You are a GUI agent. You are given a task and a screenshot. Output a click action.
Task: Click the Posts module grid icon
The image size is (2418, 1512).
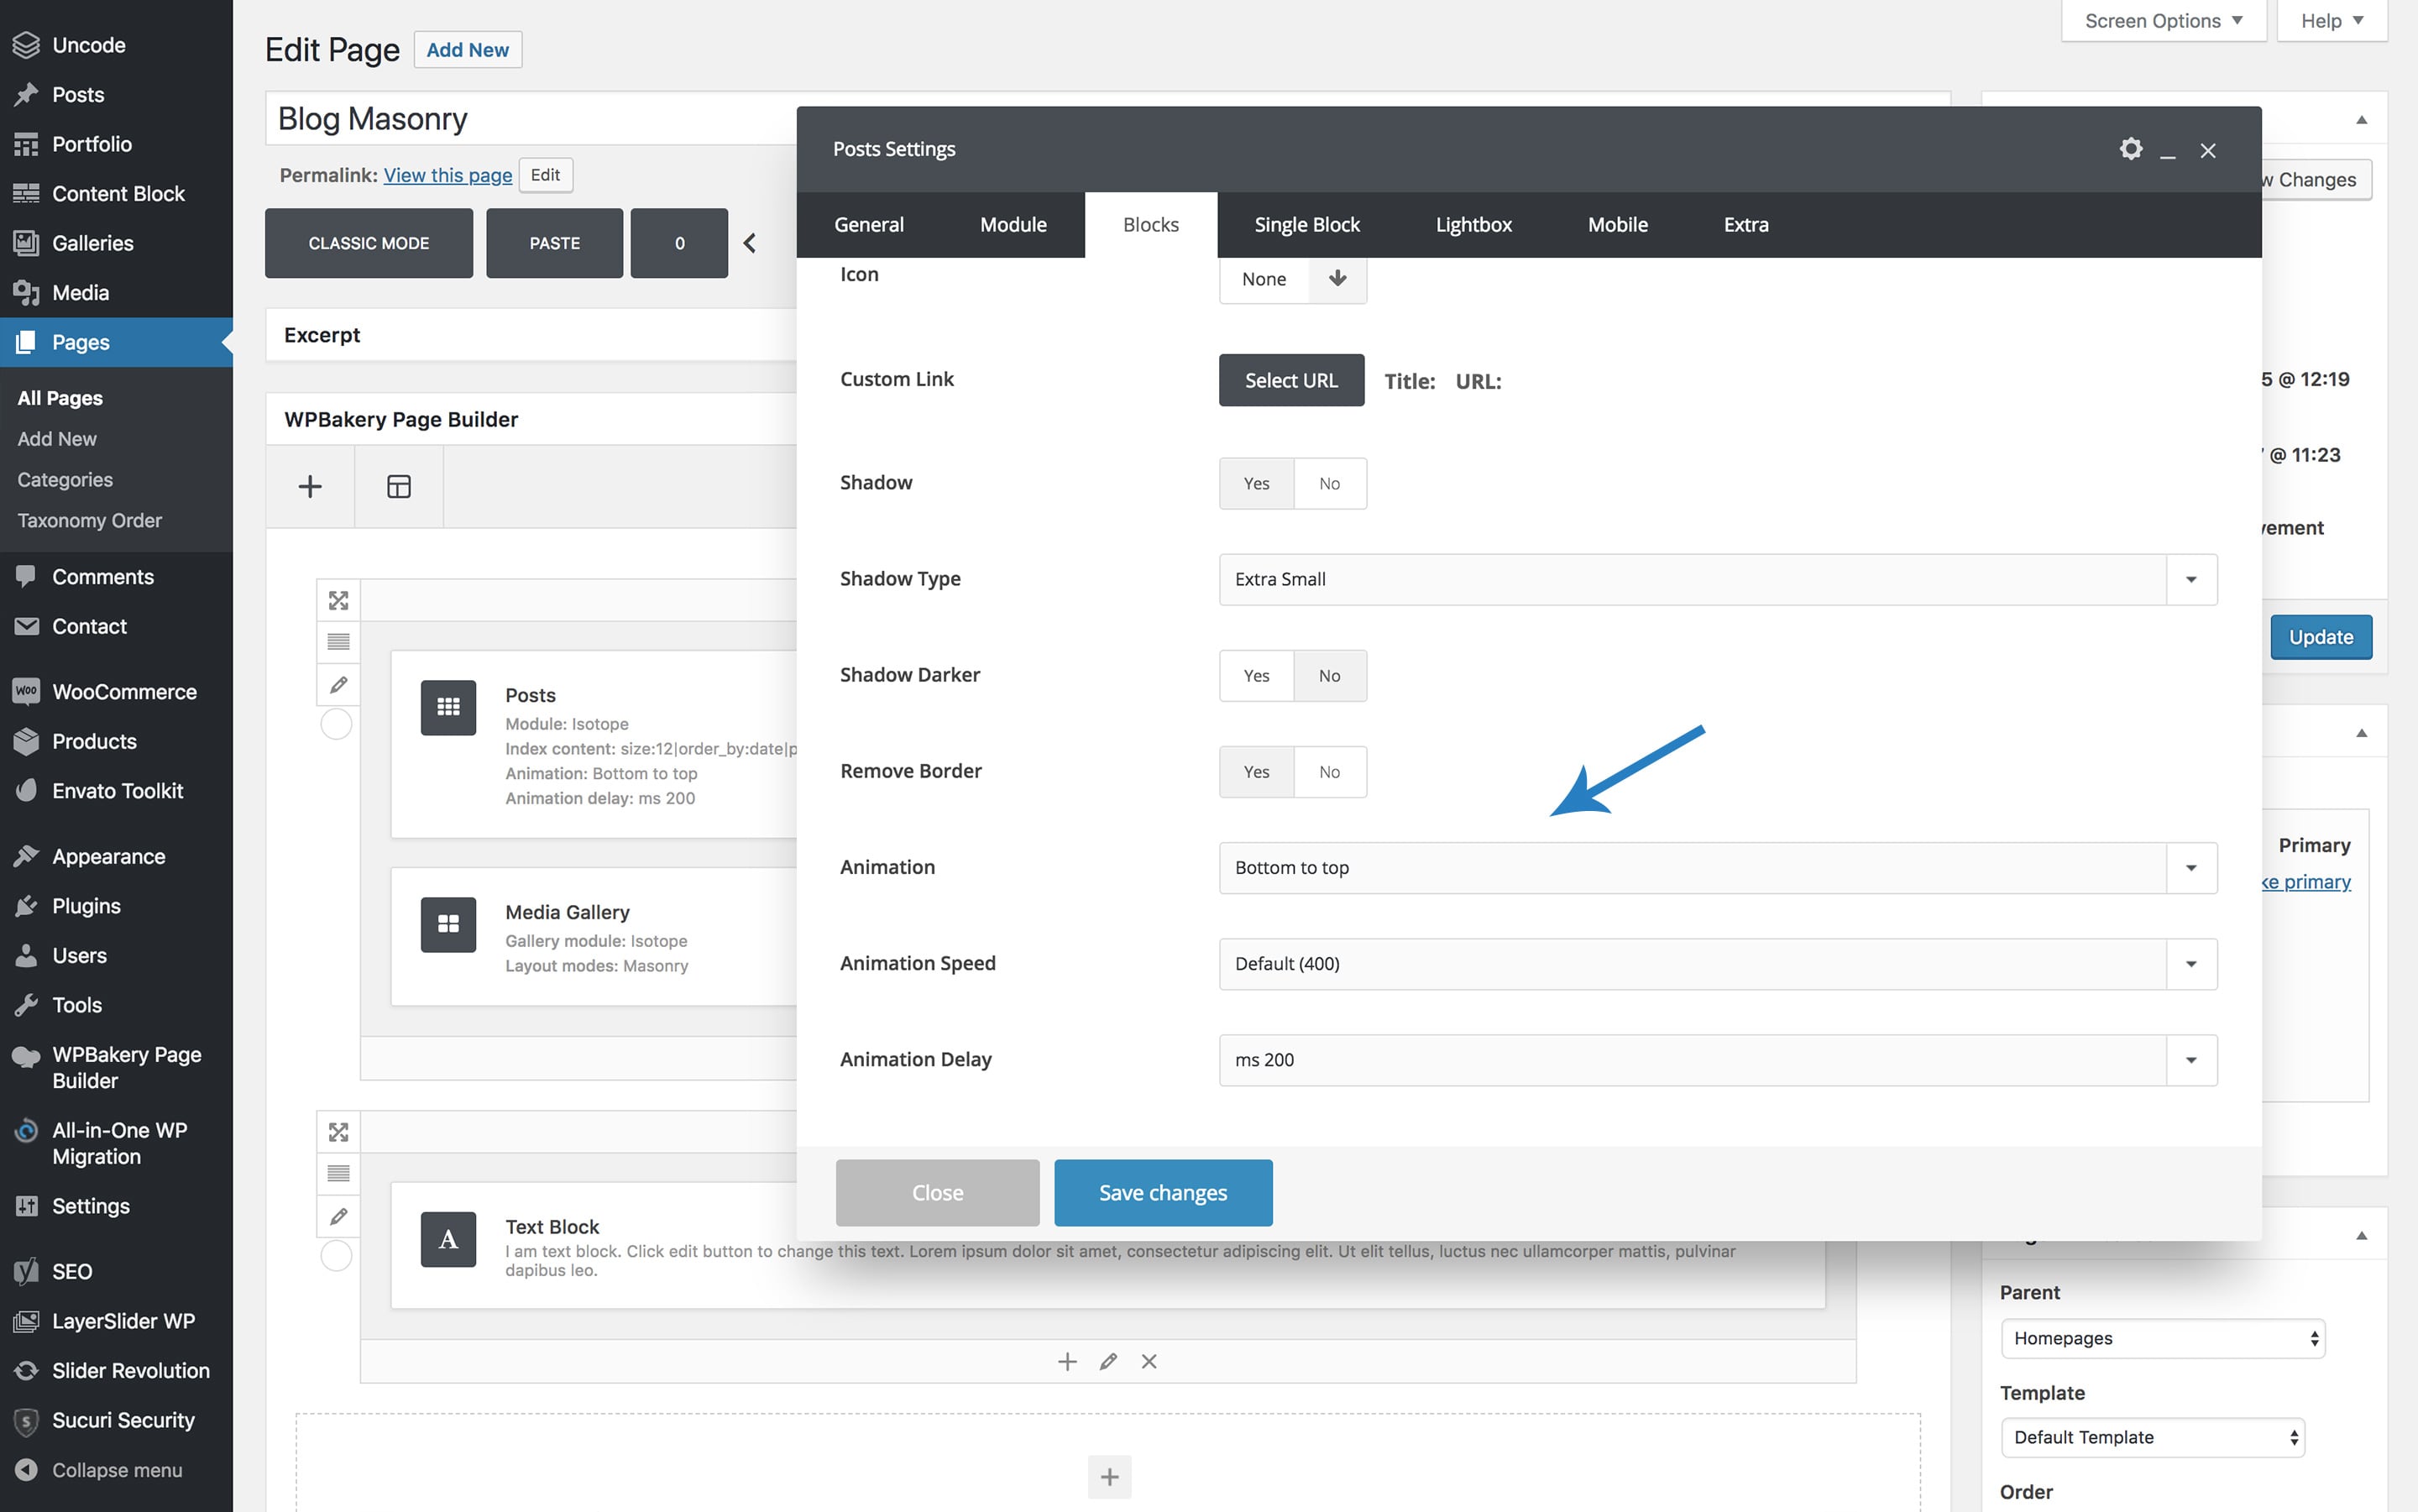(x=448, y=707)
